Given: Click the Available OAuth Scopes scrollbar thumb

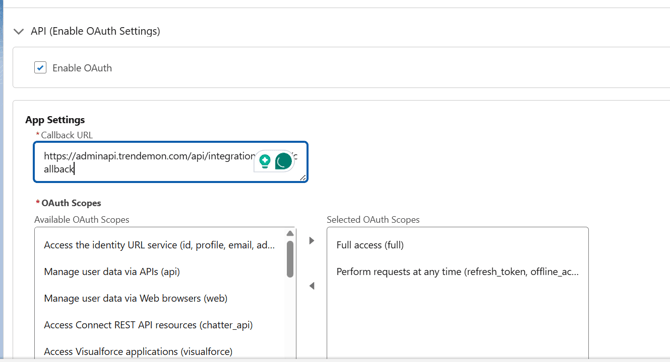Looking at the screenshot, I should pyautogui.click(x=290, y=259).
